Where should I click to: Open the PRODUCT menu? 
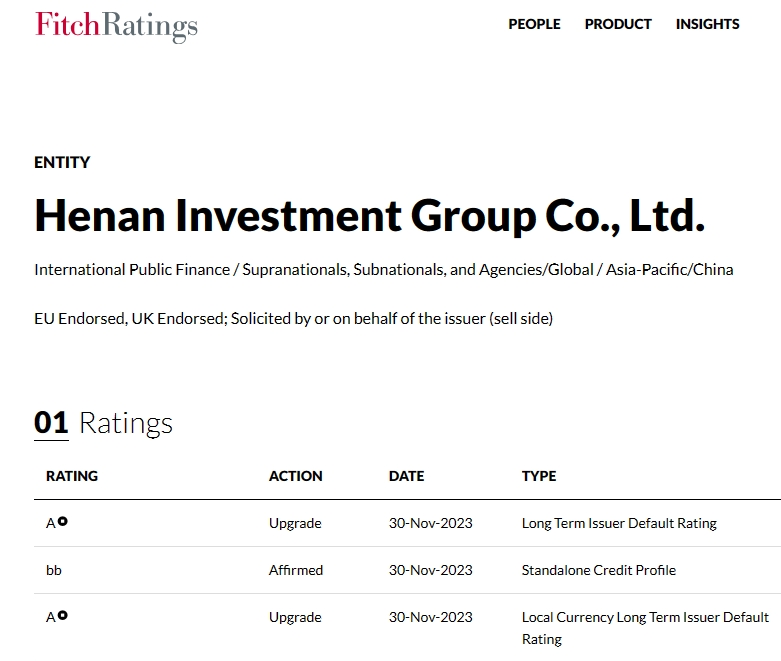618,24
